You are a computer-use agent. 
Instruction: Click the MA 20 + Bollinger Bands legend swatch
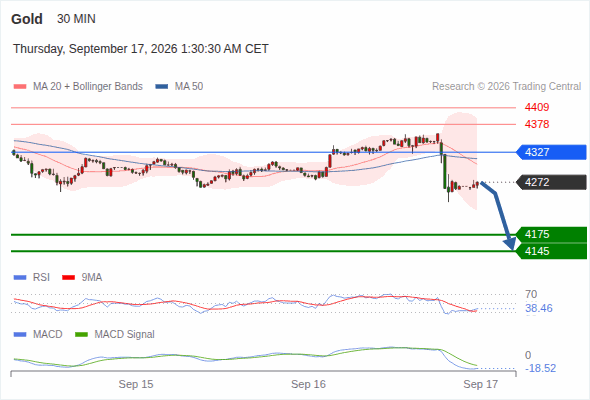click(20, 87)
